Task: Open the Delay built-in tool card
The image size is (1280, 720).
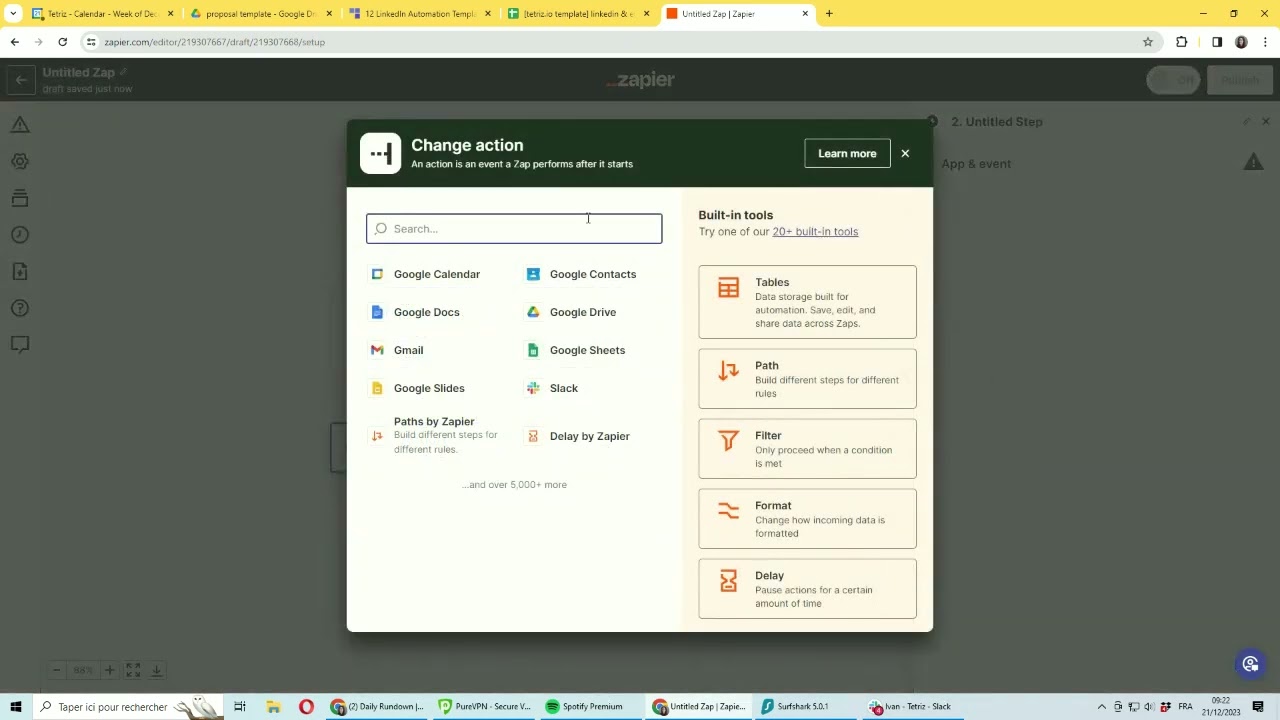Action: (x=807, y=589)
